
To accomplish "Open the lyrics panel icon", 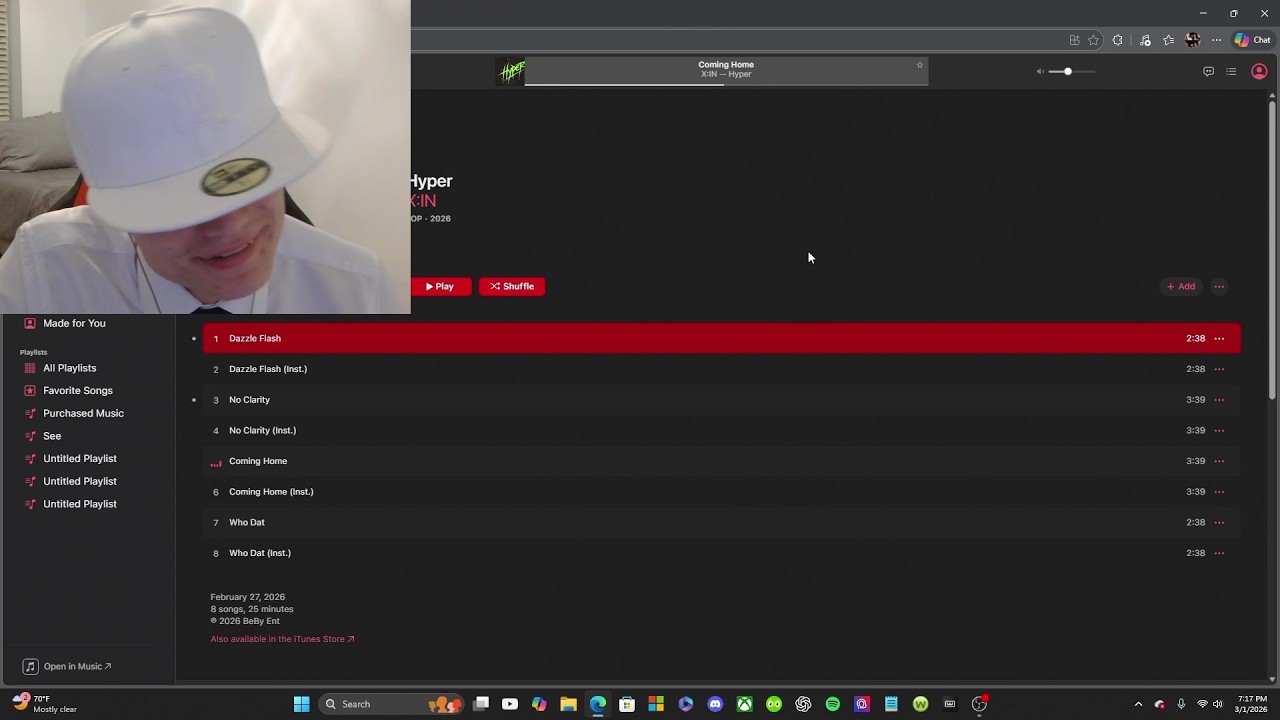I will point(1208,71).
